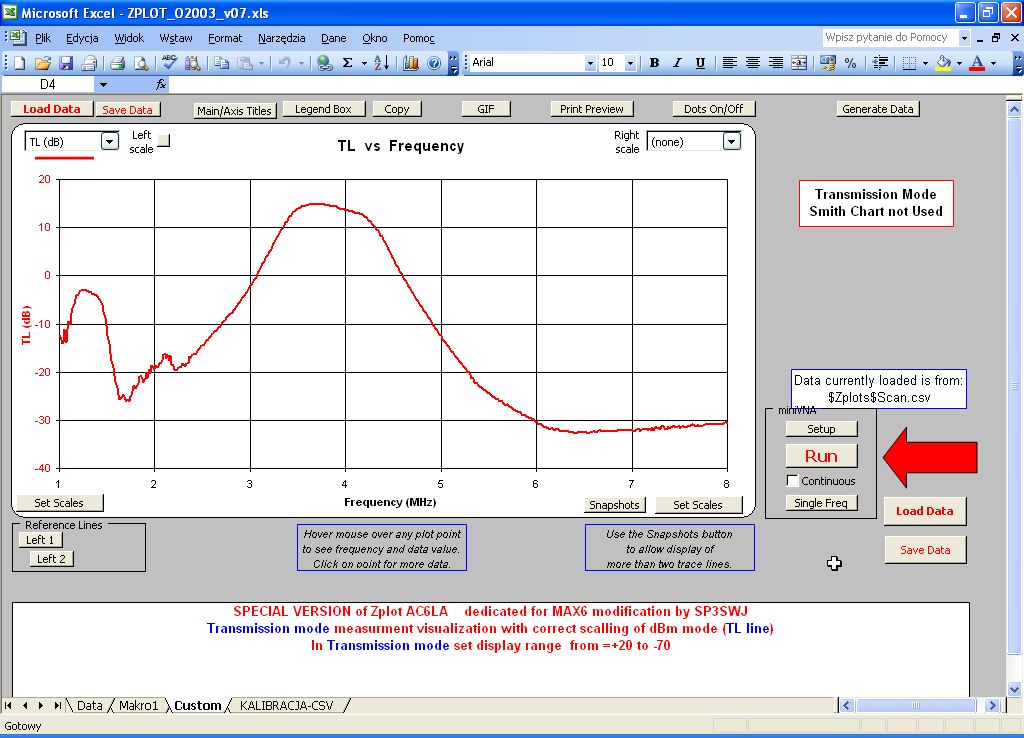Switch to the KALIBRACJA-CSV sheet tab

click(286, 706)
